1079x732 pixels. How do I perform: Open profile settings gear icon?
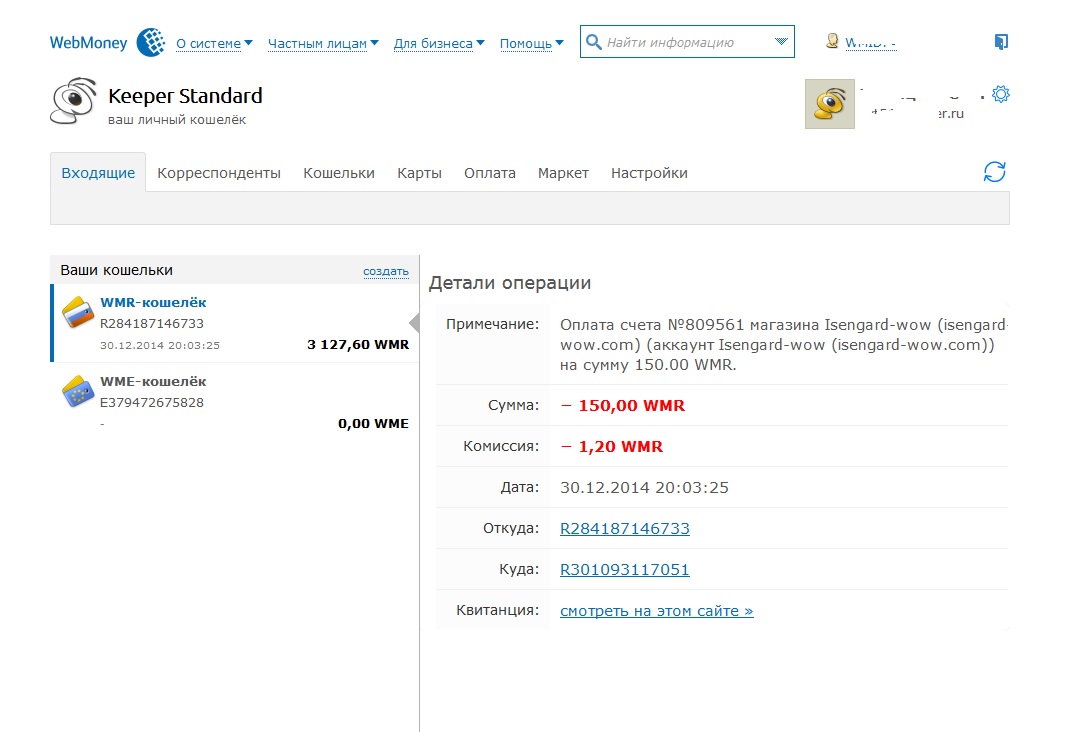[1001, 94]
